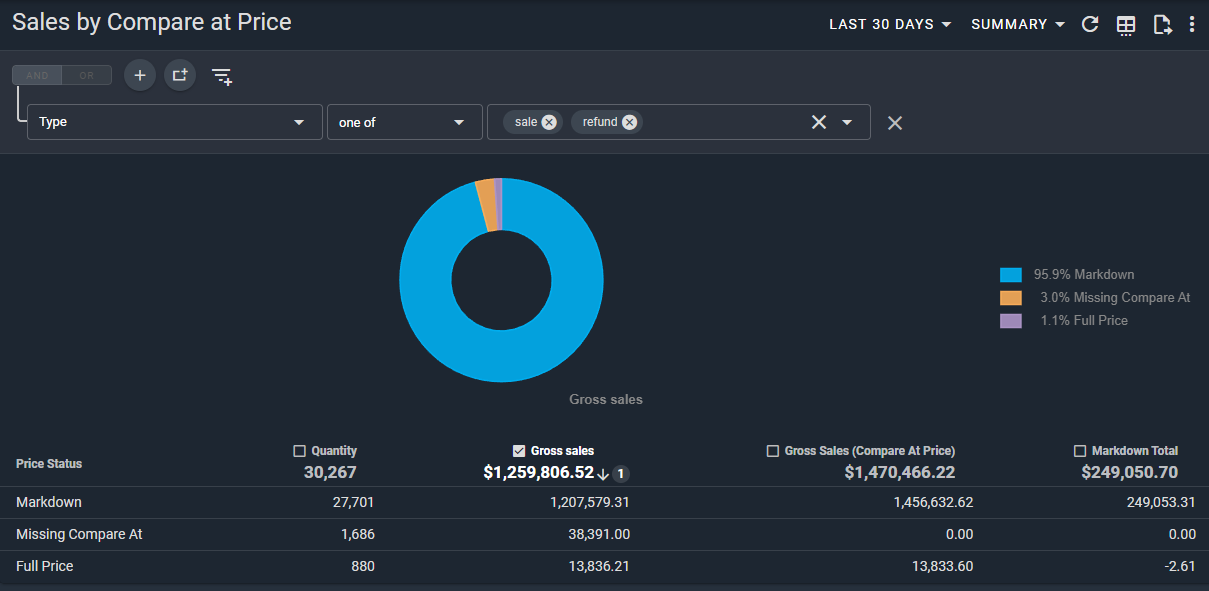The width and height of the screenshot is (1209, 591).
Task: Add a new filter condition with plus
Action: click(140, 75)
